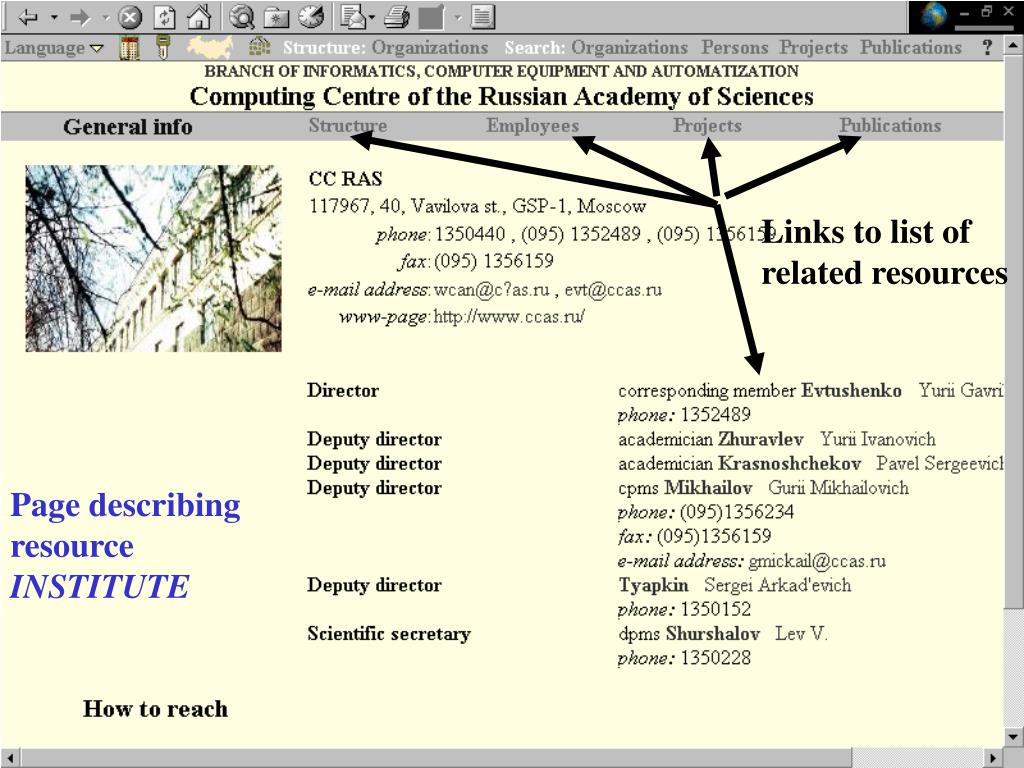This screenshot has width=1024, height=768.
Task: Switch to the Publications tab
Action: (x=890, y=125)
